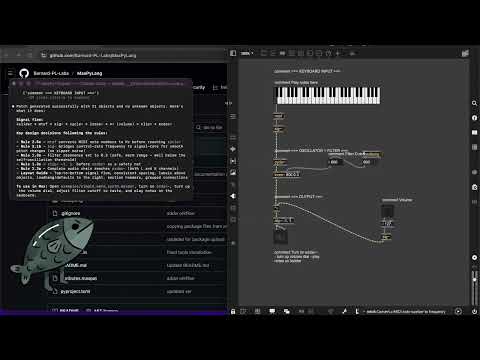480x360 pixels.
Task: Select the OUTPUT section comment in the patch
Action: click(x=298, y=197)
